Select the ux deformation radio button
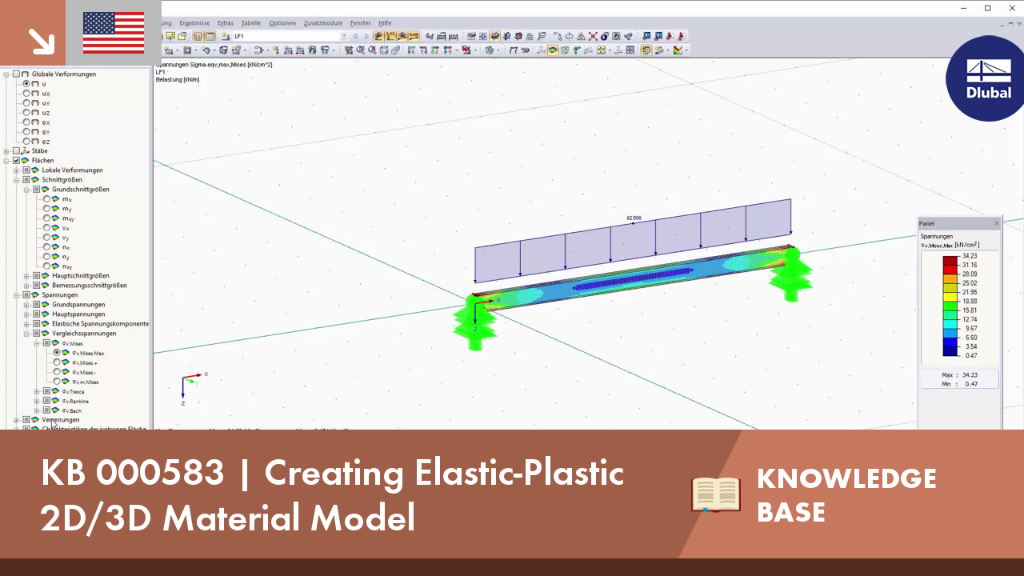This screenshot has width=1024, height=576. (x=27, y=93)
